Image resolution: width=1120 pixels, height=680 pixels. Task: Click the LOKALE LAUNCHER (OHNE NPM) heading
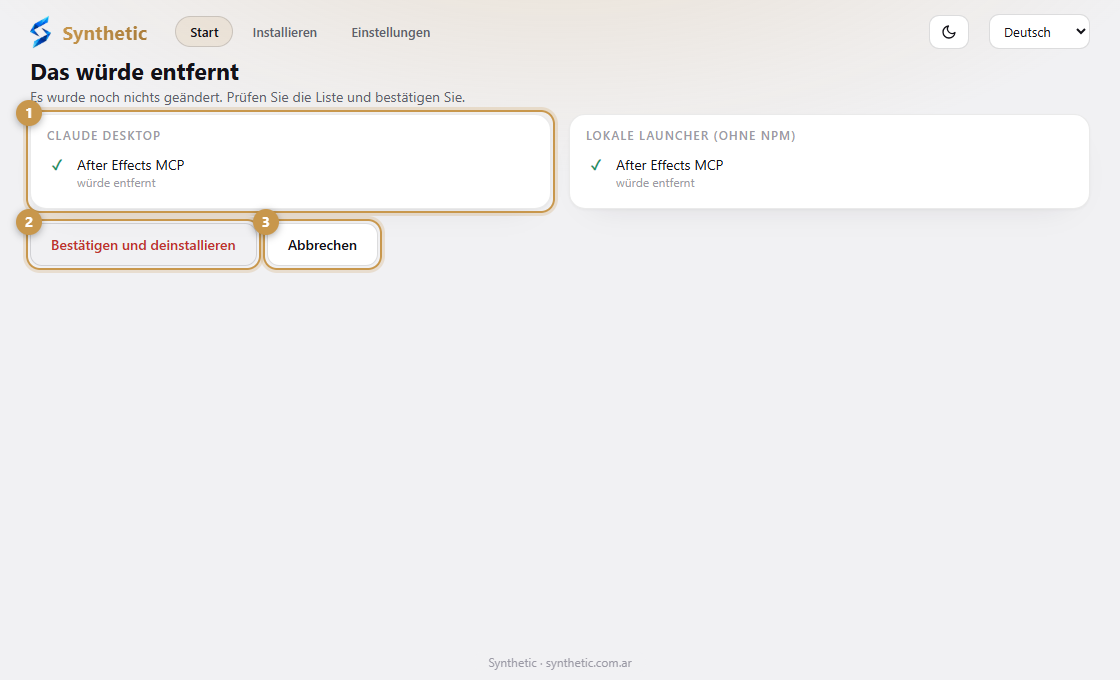tap(691, 136)
